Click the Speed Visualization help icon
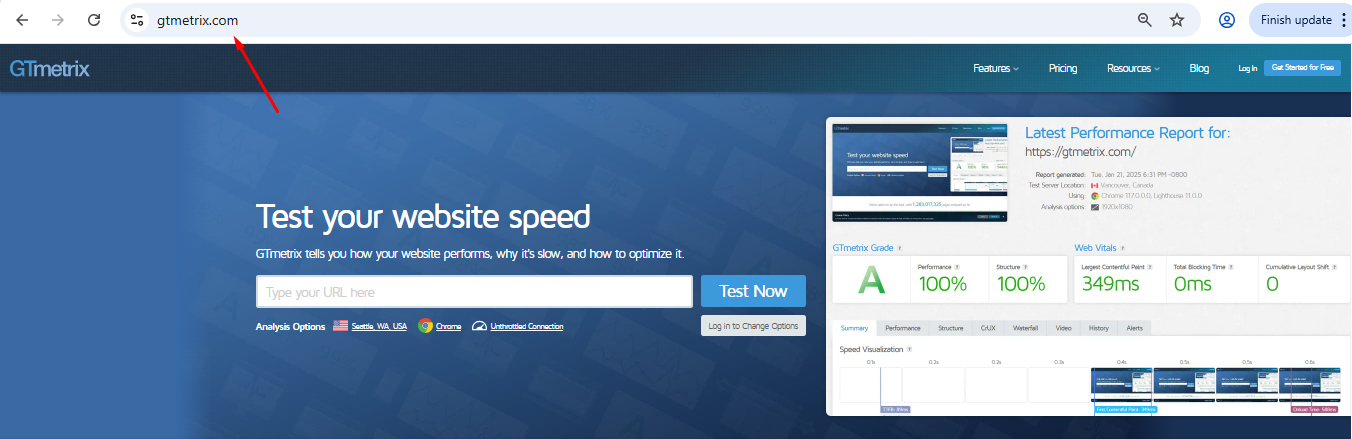This screenshot has height=439, width=1352. (908, 349)
